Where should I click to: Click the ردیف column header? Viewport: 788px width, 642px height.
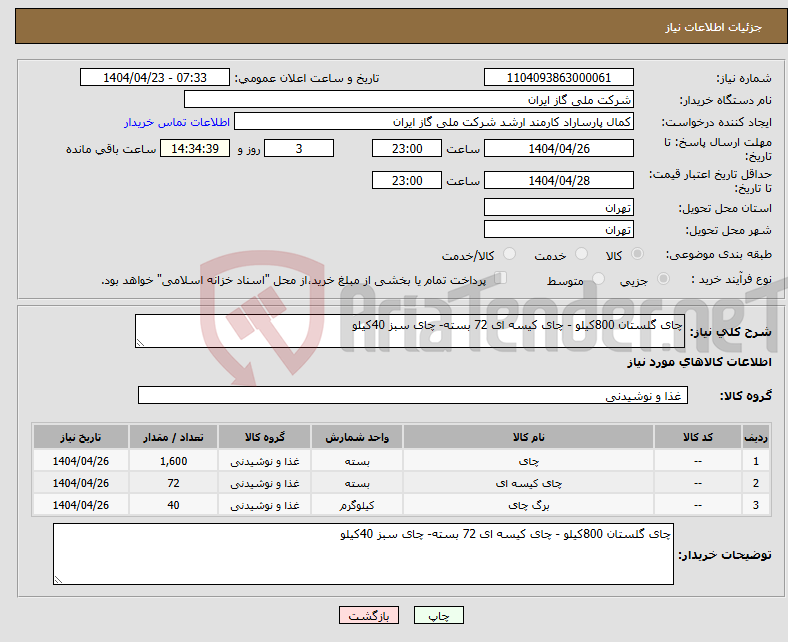(756, 437)
